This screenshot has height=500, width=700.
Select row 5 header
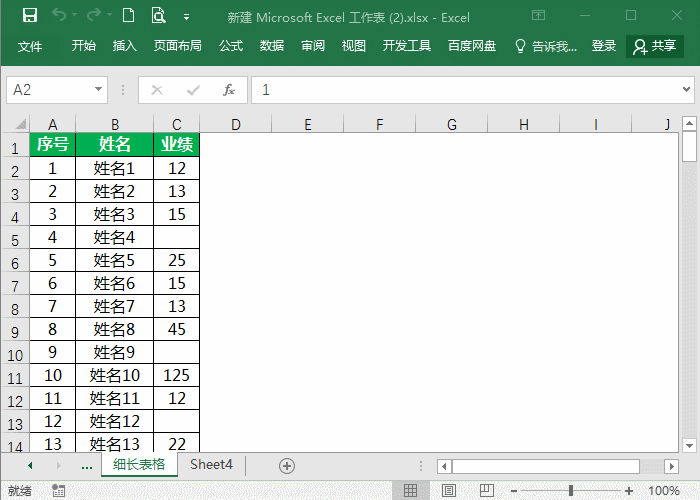pos(15,240)
